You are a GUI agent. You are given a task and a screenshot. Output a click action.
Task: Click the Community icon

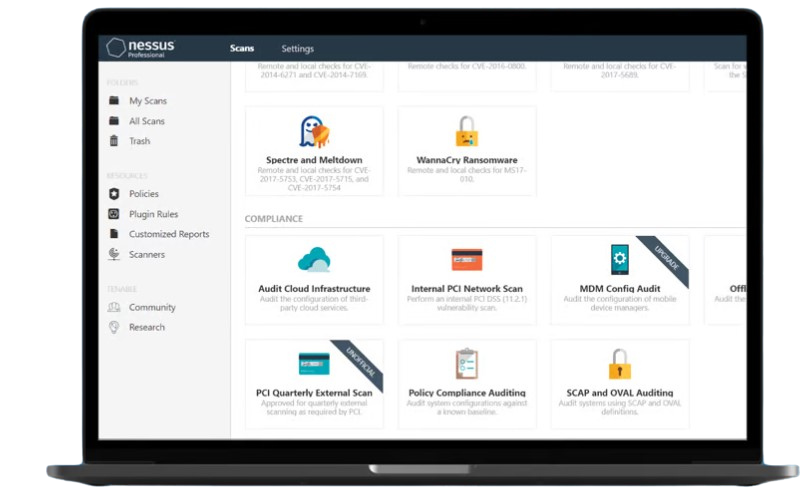(114, 307)
